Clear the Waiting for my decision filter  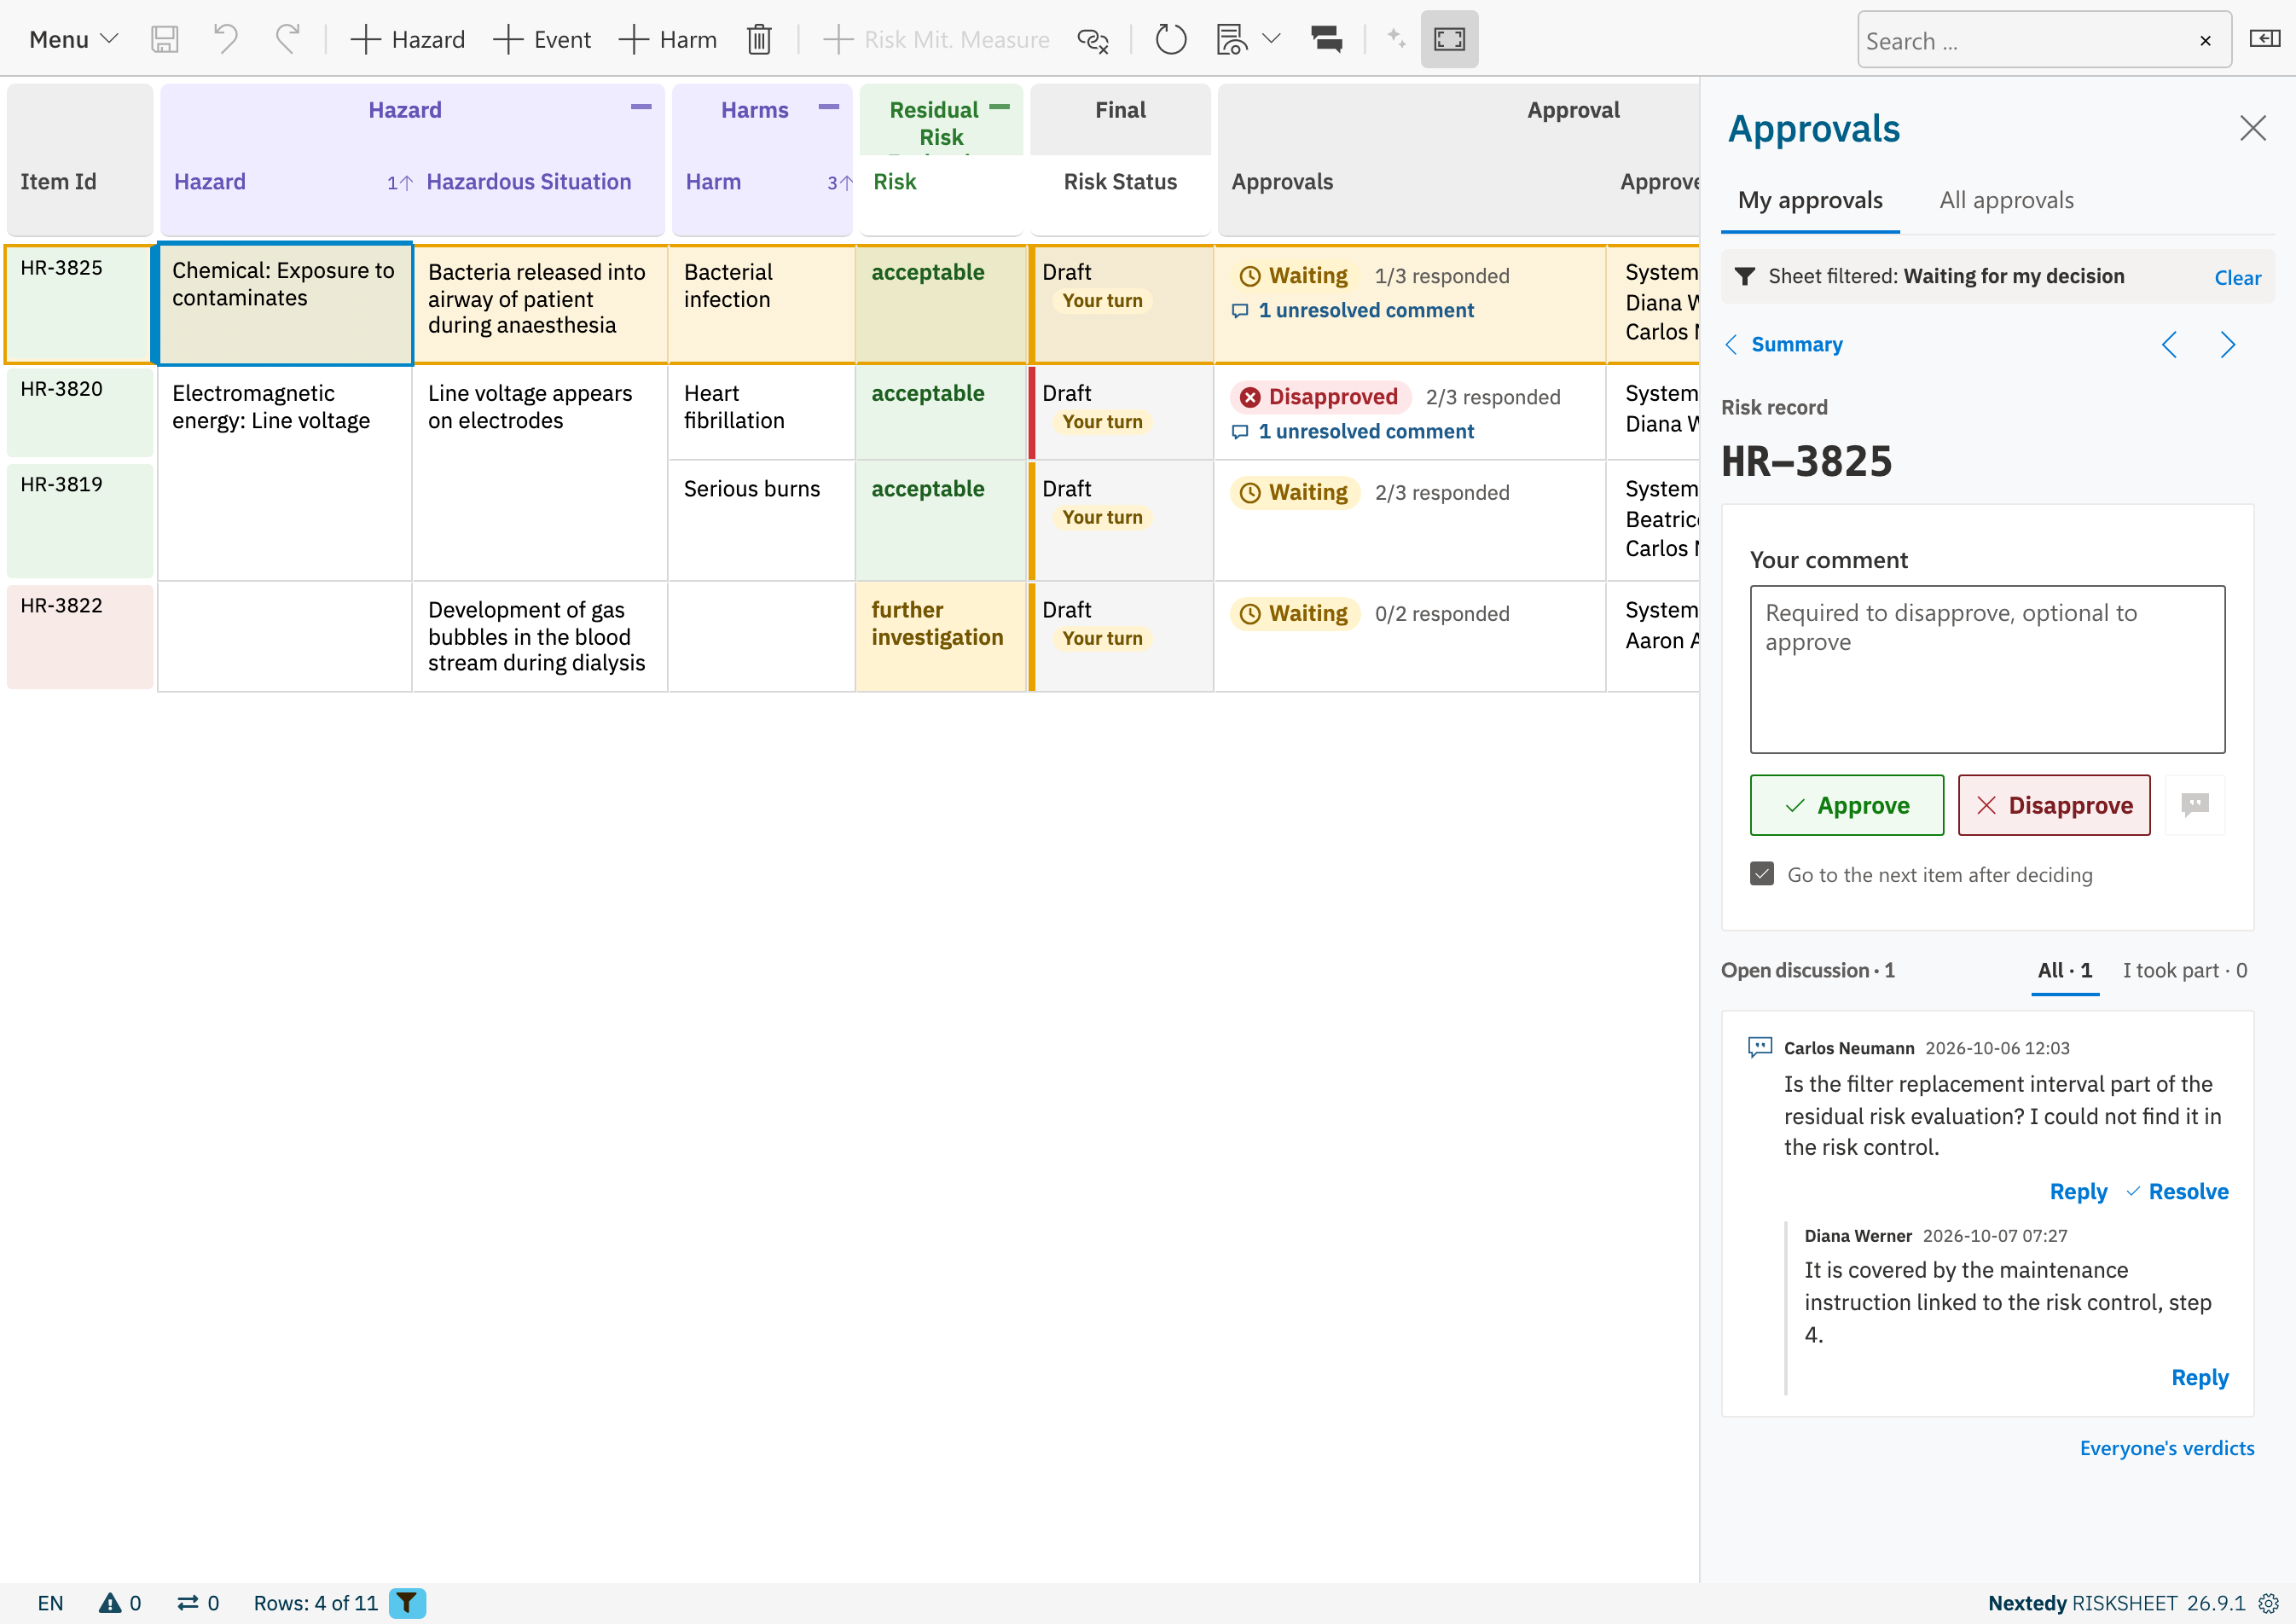click(2237, 278)
